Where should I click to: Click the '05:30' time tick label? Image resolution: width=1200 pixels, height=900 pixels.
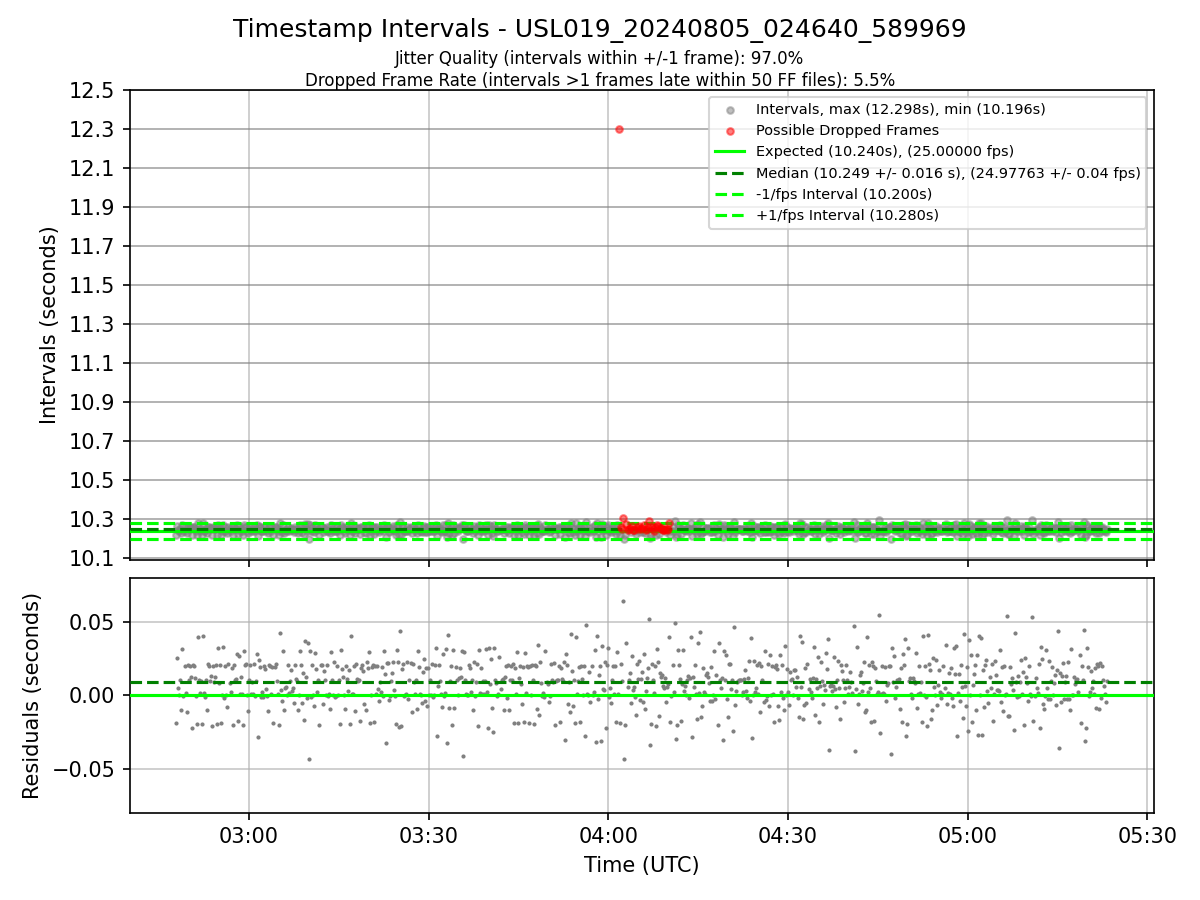click(x=1147, y=835)
